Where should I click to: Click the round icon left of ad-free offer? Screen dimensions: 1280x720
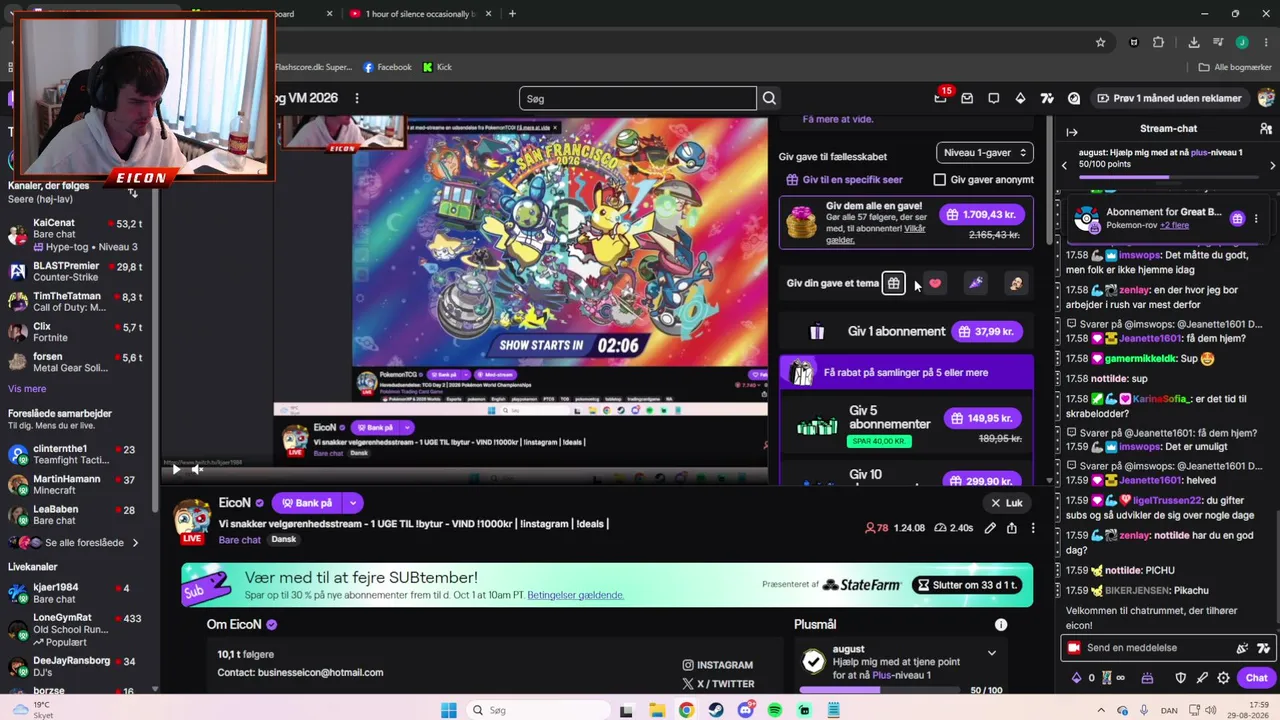point(1074,98)
